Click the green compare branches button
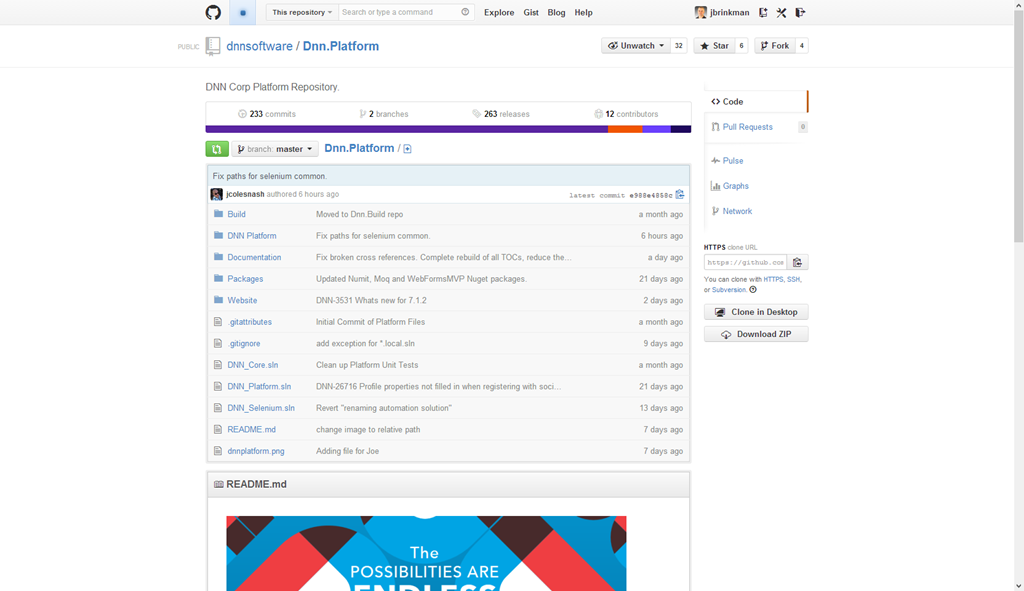1024x591 pixels. coord(217,149)
